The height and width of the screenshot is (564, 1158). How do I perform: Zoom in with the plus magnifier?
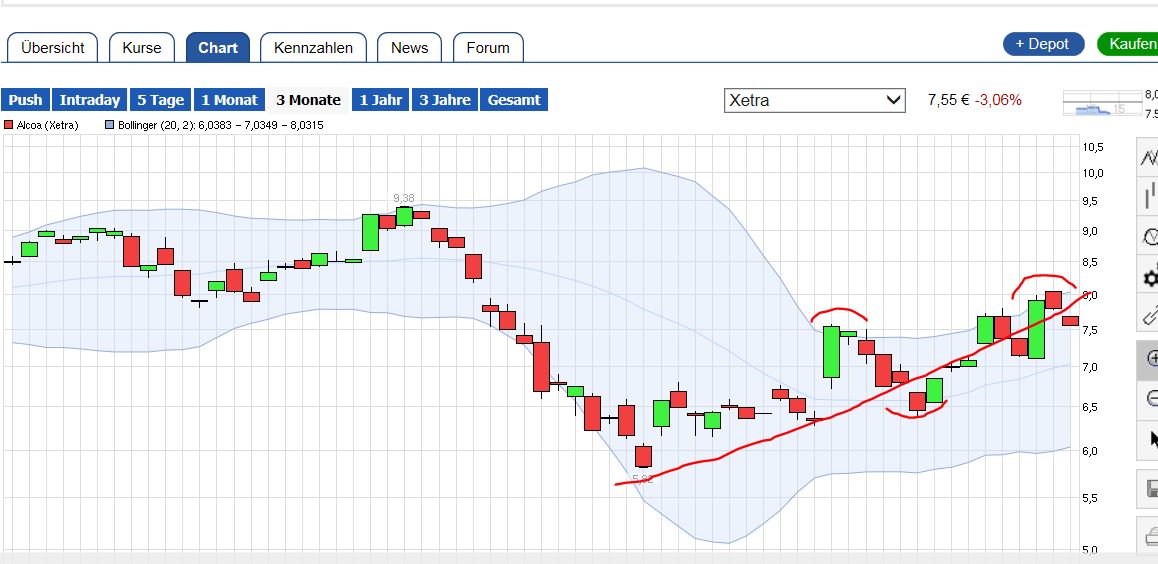(x=1149, y=358)
